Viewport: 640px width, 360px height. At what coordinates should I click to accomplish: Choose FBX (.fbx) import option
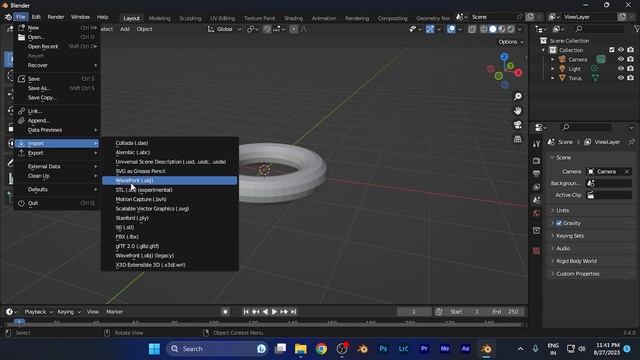click(169, 237)
